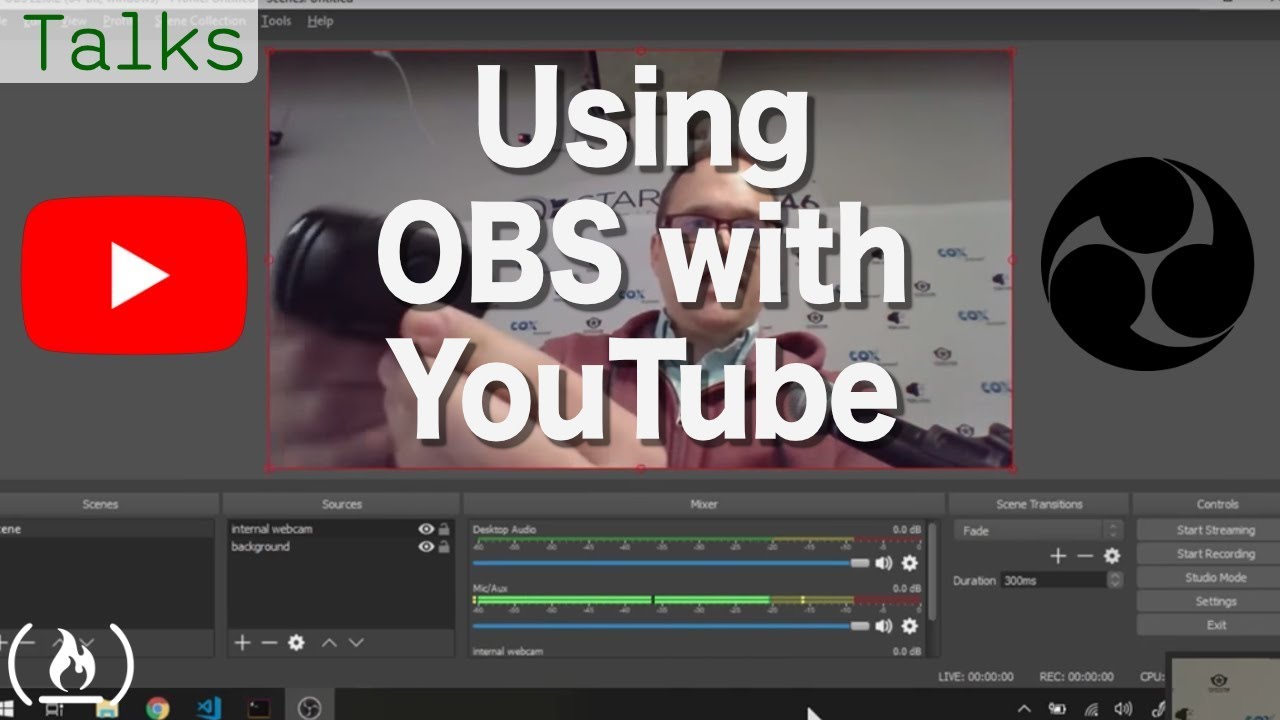Click the Mixer panel scrollbar
Viewport: 1280px width, 720px height.
pyautogui.click(x=932, y=572)
